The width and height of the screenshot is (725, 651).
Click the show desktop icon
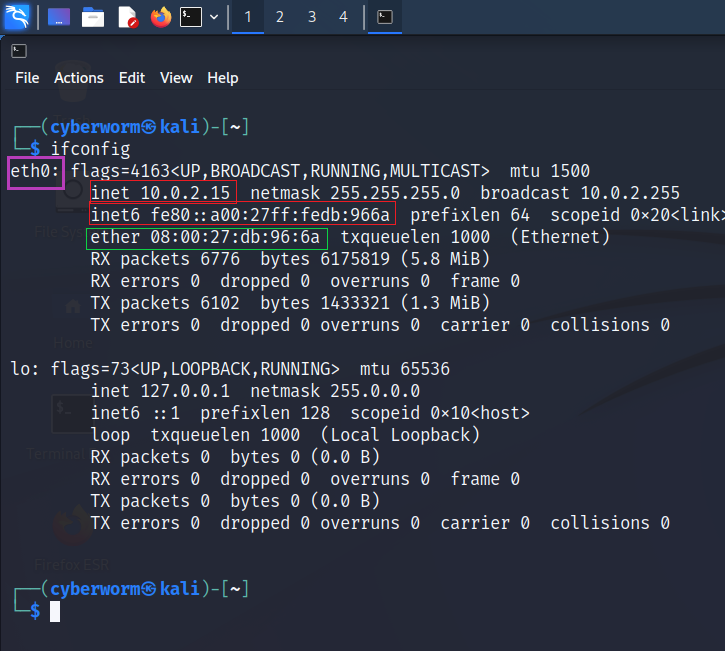[x=59, y=17]
